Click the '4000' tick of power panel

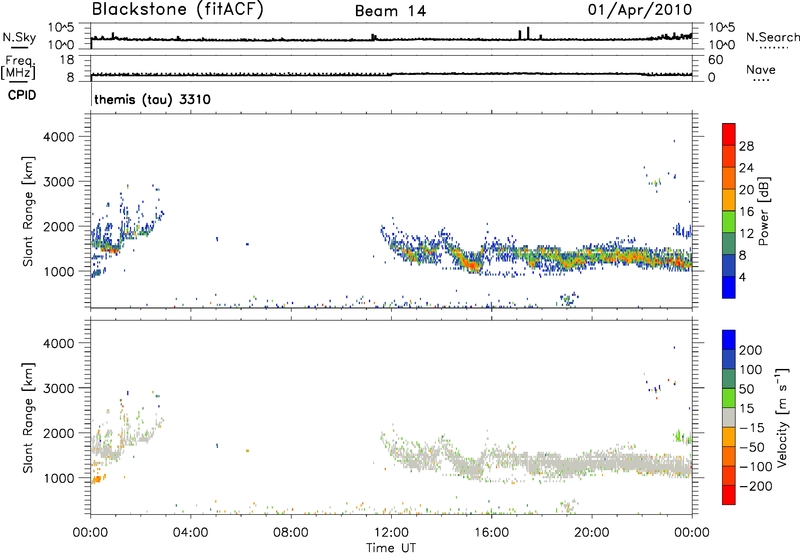(59, 137)
